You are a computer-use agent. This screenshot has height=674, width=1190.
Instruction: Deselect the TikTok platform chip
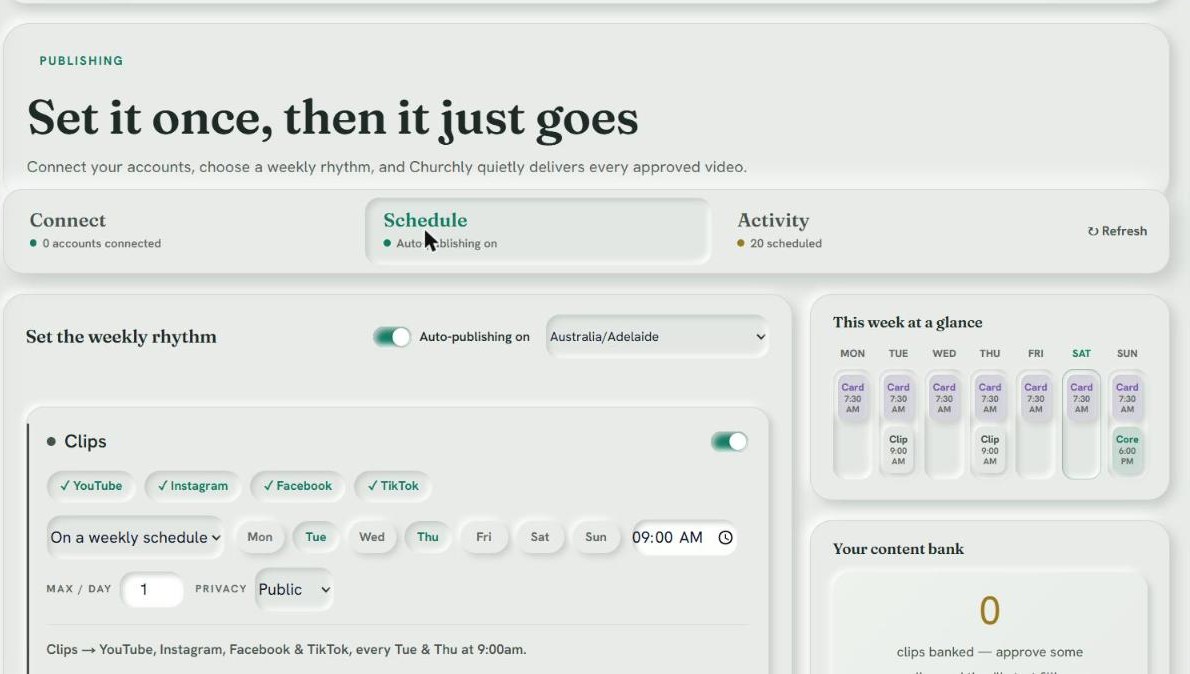[x=393, y=486]
